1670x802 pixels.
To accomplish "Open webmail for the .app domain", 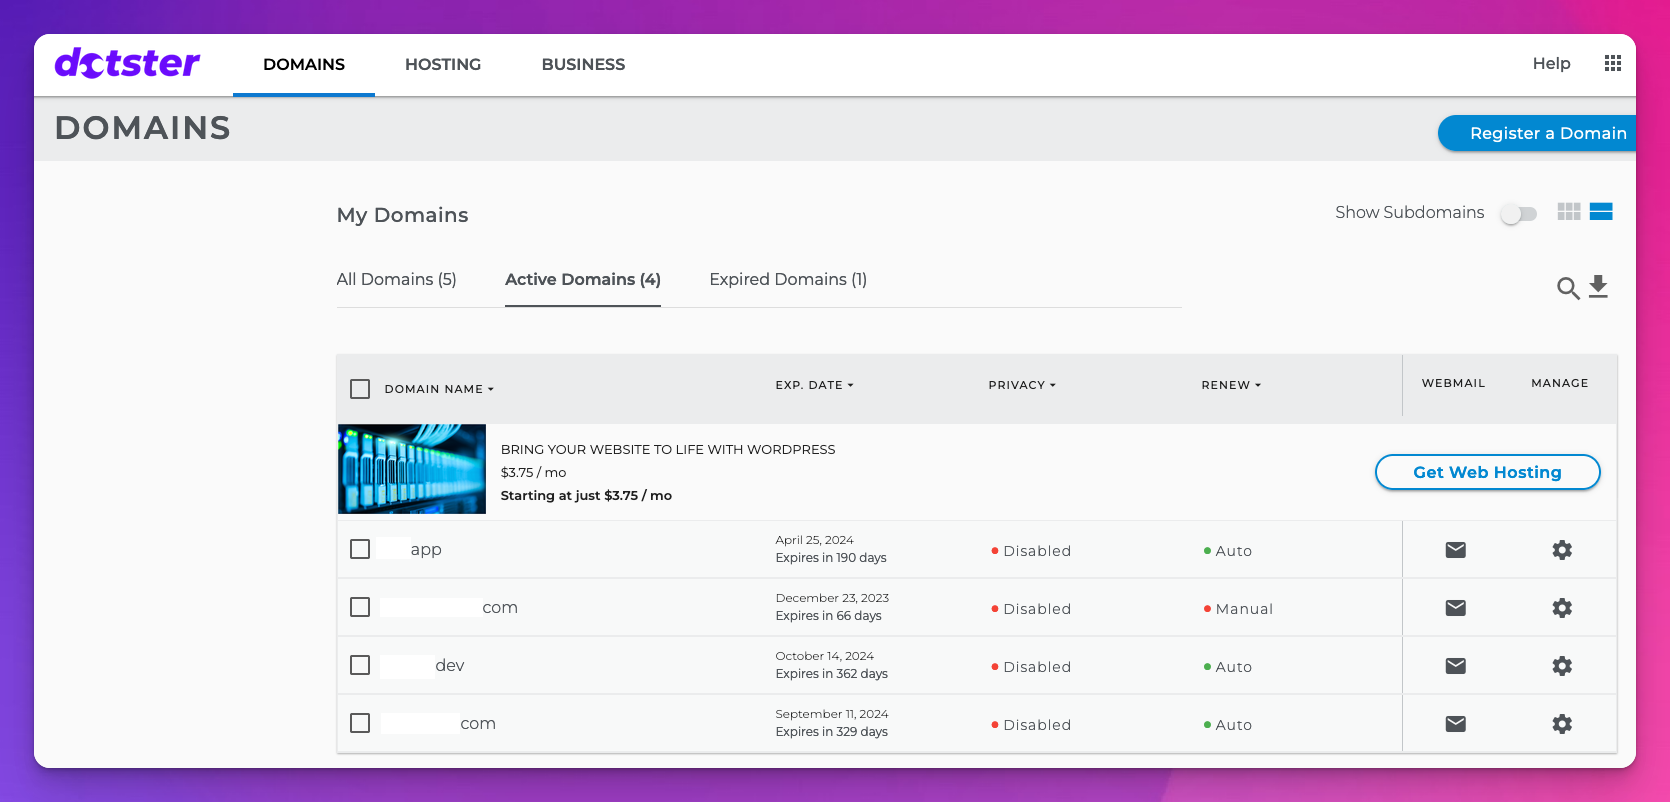I will [x=1456, y=550].
